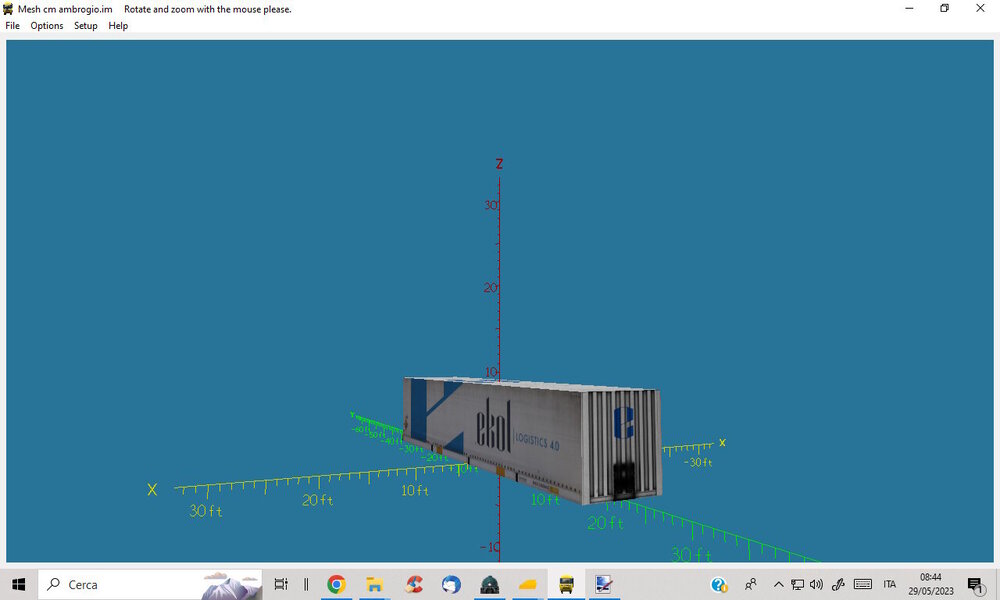Launch Google Chrome from the taskbar

point(336,584)
